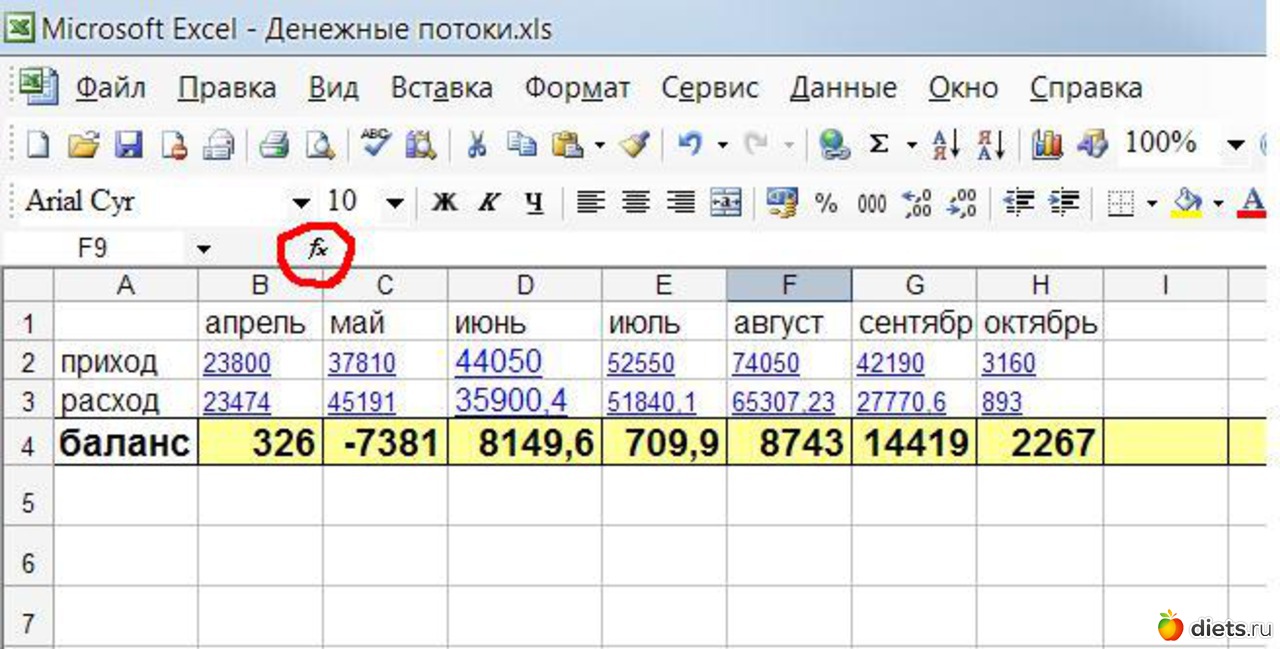Select the Cut scissors icon
Screen dimensions: 1280x649
tap(476, 145)
